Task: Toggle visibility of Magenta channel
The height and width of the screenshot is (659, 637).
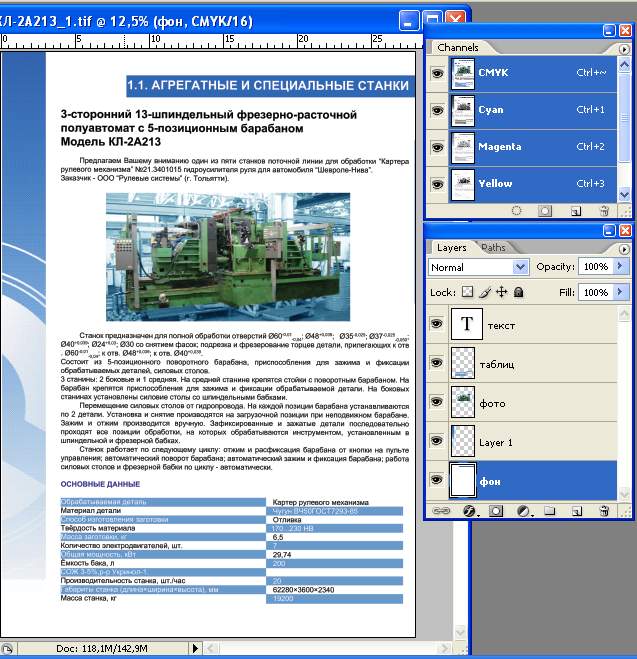Action: 437,147
